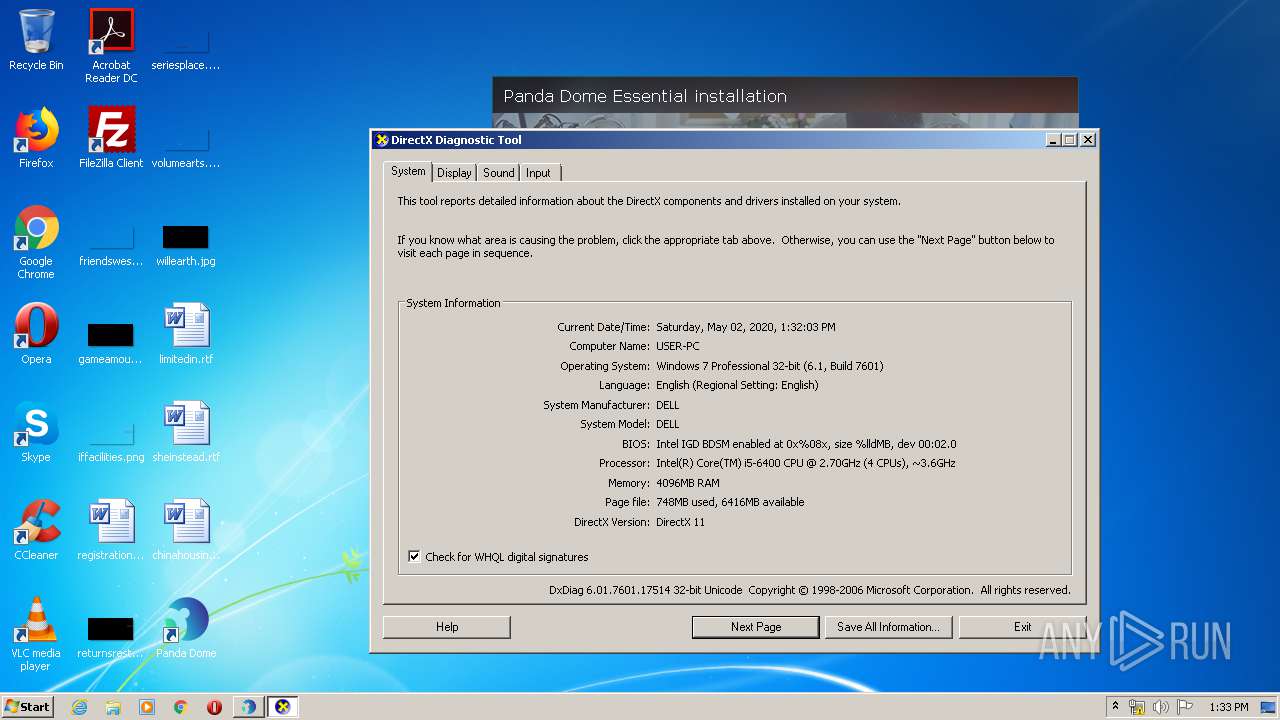Click Opera icon in the taskbar
The width and height of the screenshot is (1280, 720).
(x=214, y=707)
